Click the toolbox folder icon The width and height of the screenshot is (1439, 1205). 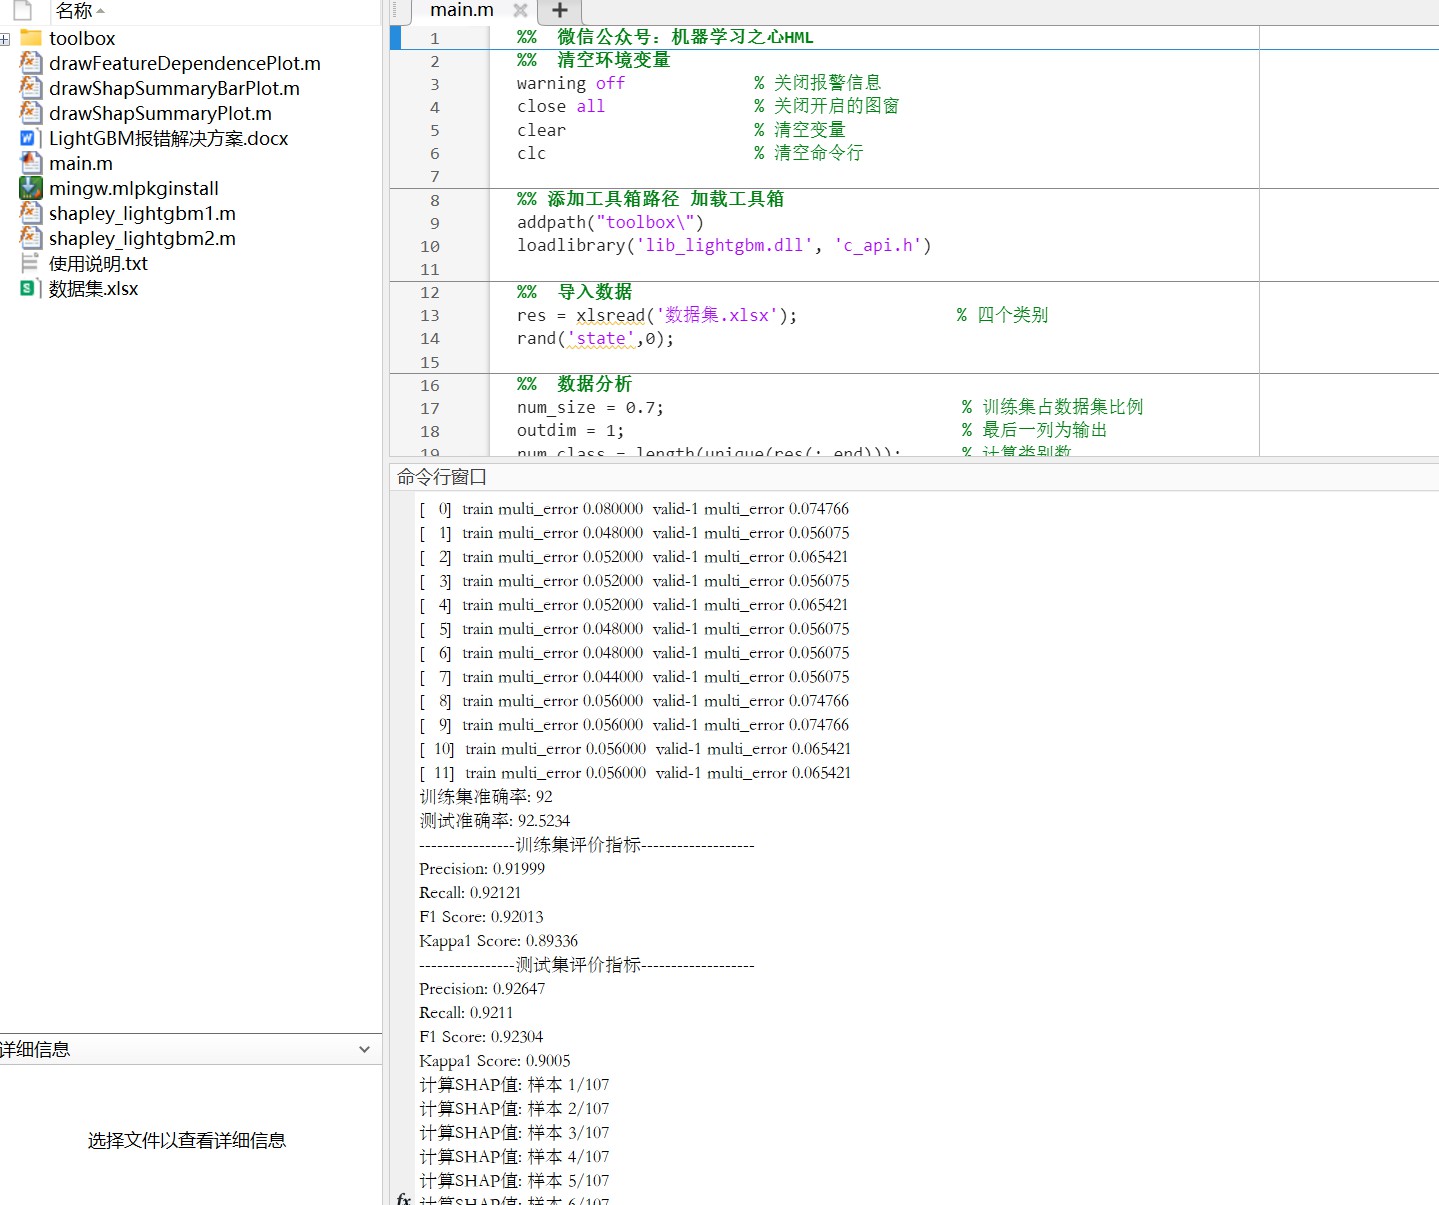[x=31, y=38]
